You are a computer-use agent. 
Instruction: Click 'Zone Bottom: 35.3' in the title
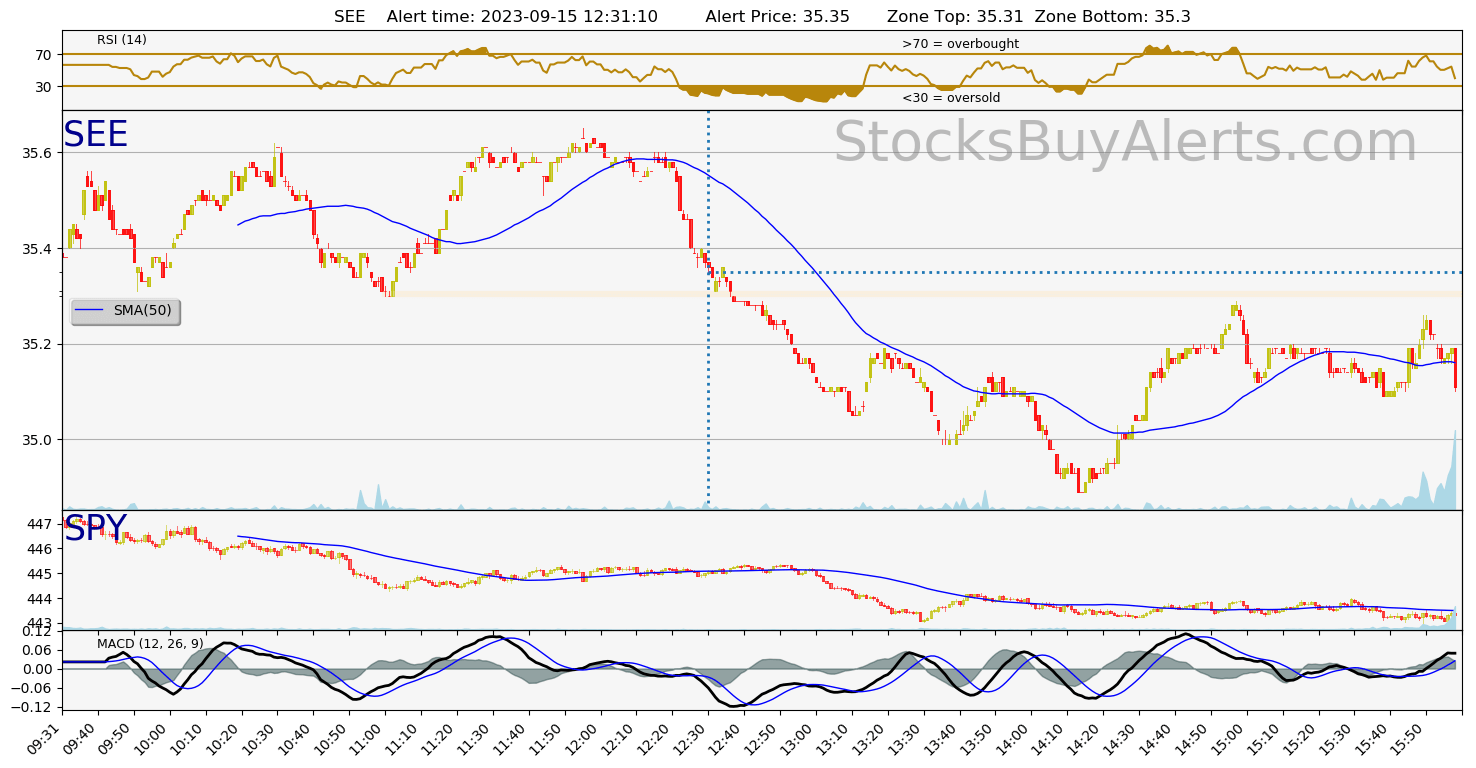1113,16
